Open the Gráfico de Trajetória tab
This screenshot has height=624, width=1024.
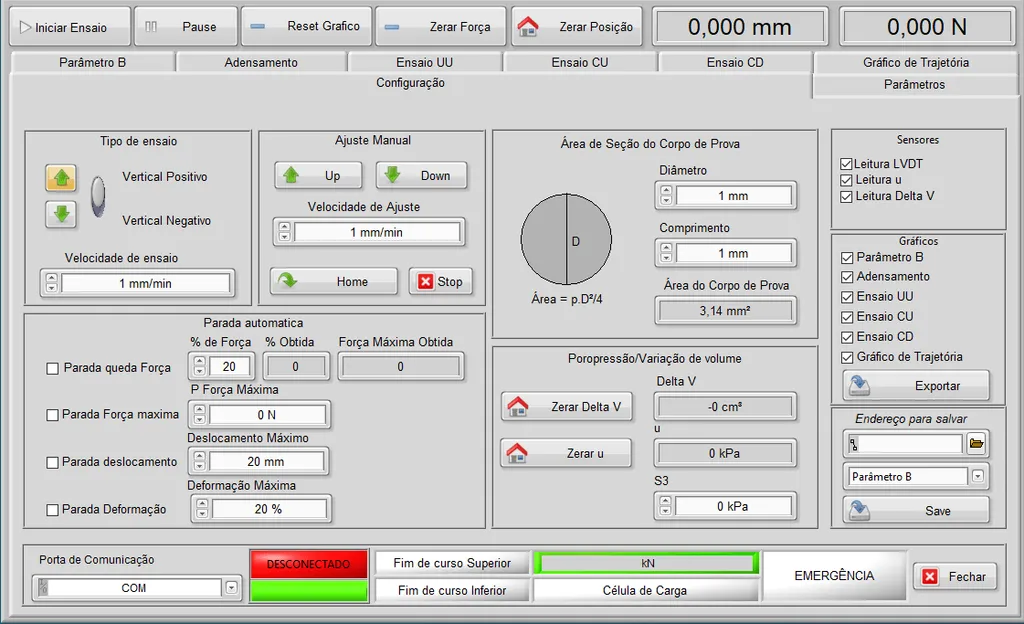(x=916, y=63)
